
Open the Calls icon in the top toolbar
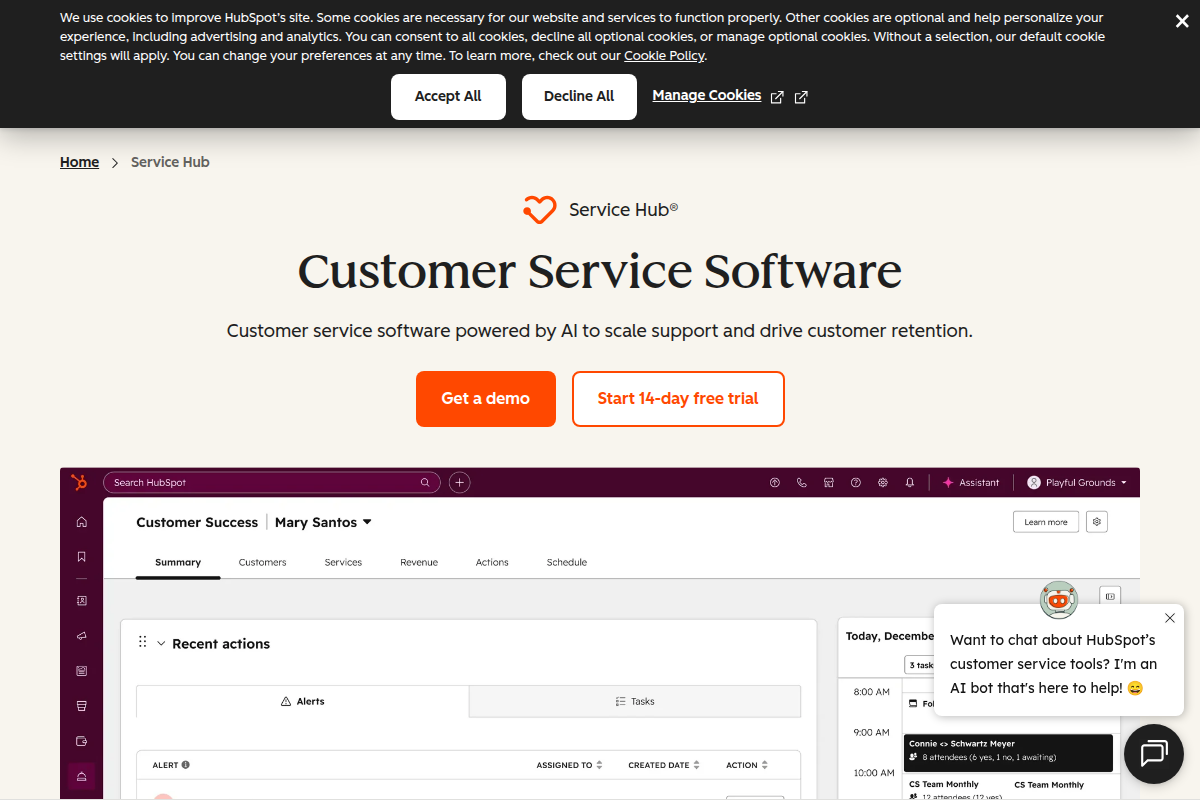pyautogui.click(x=801, y=482)
